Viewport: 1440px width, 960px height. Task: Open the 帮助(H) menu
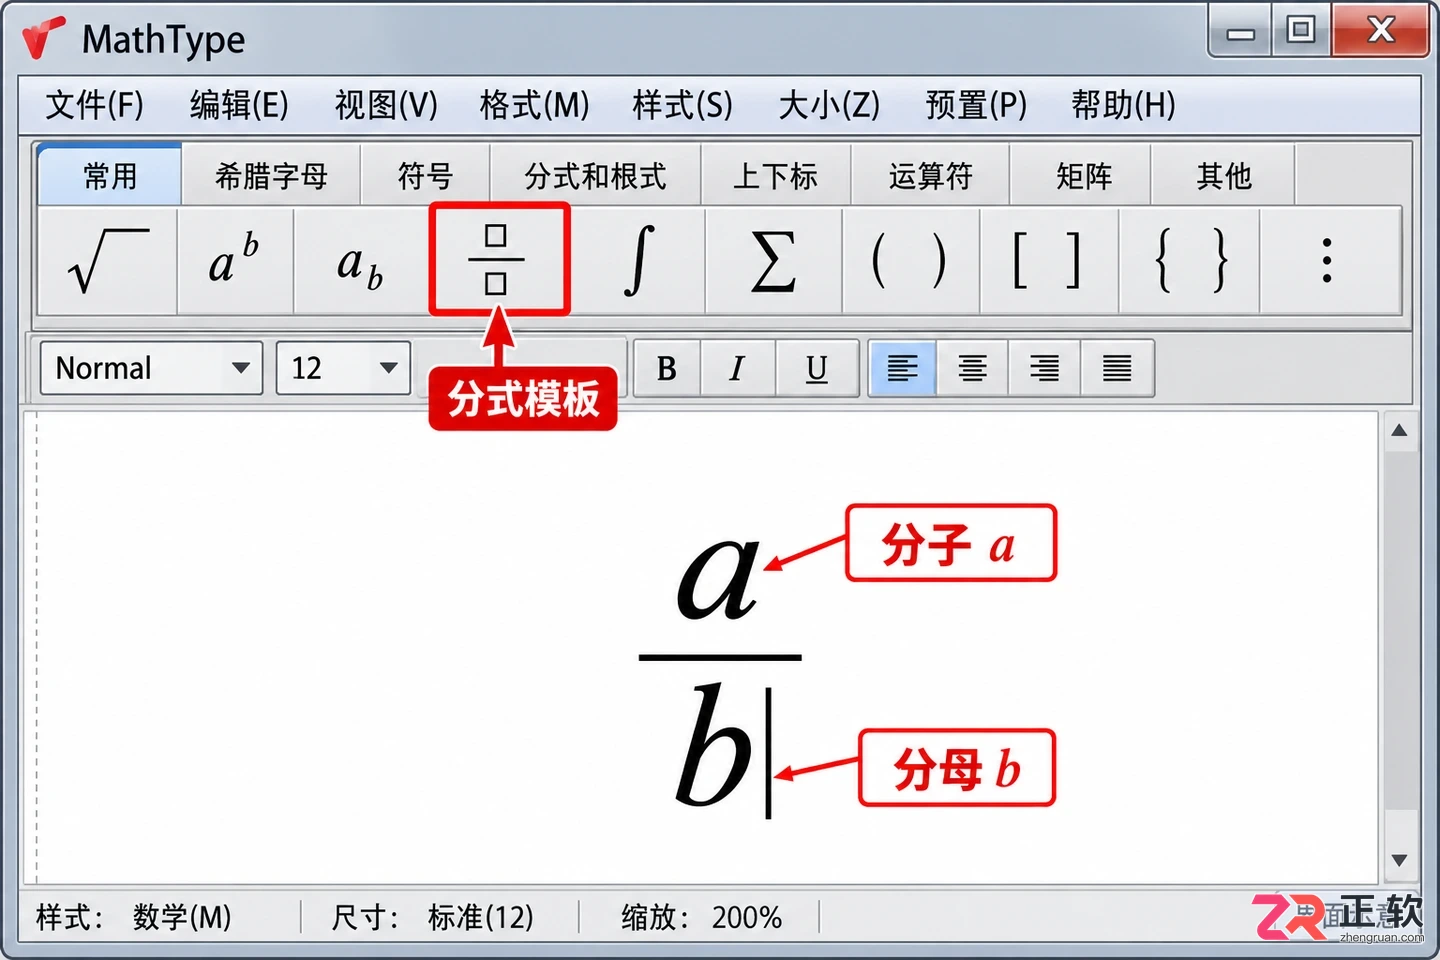tap(1123, 105)
